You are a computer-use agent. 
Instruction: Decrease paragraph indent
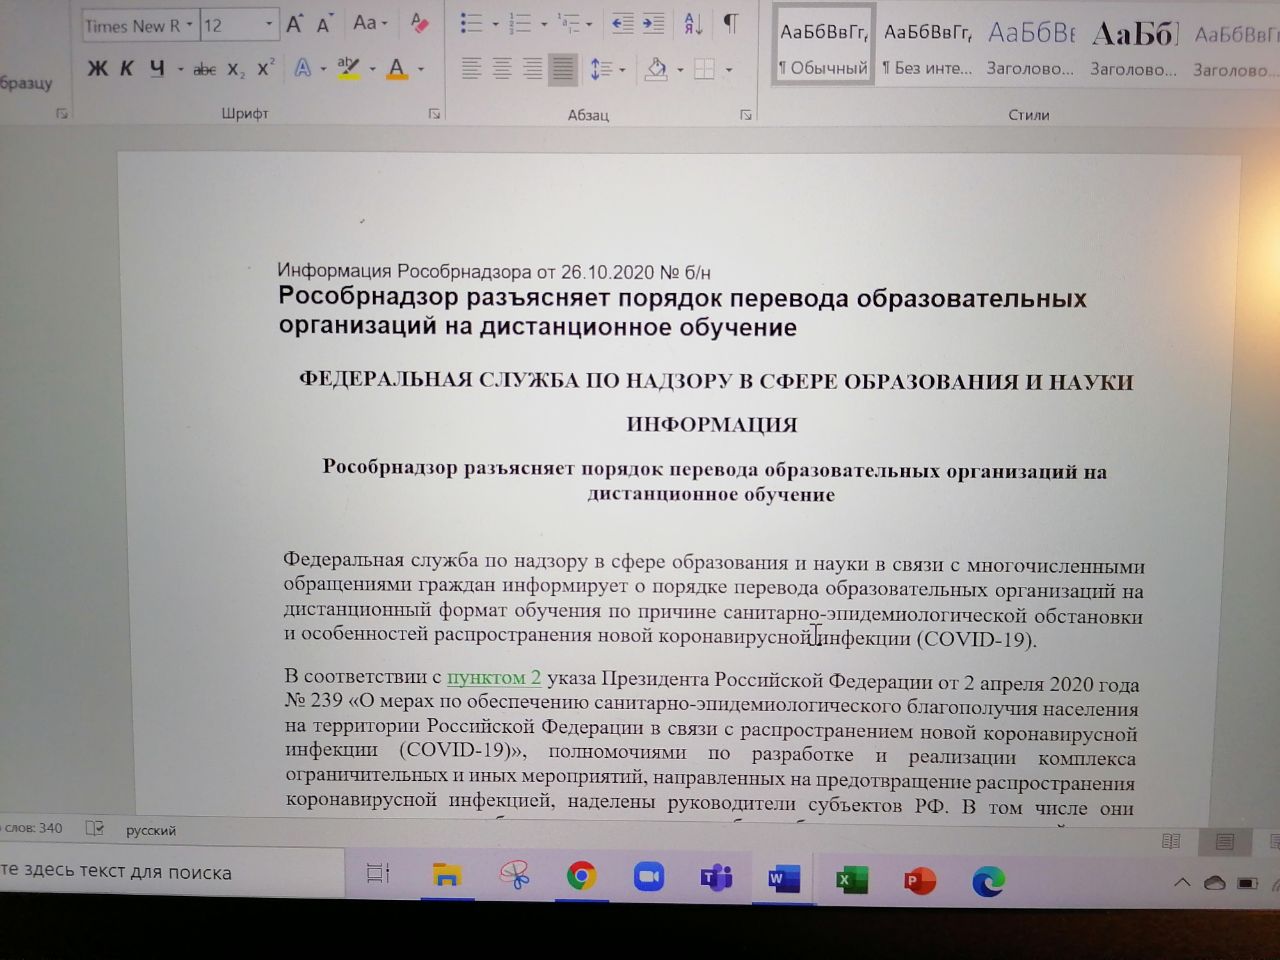tap(622, 23)
